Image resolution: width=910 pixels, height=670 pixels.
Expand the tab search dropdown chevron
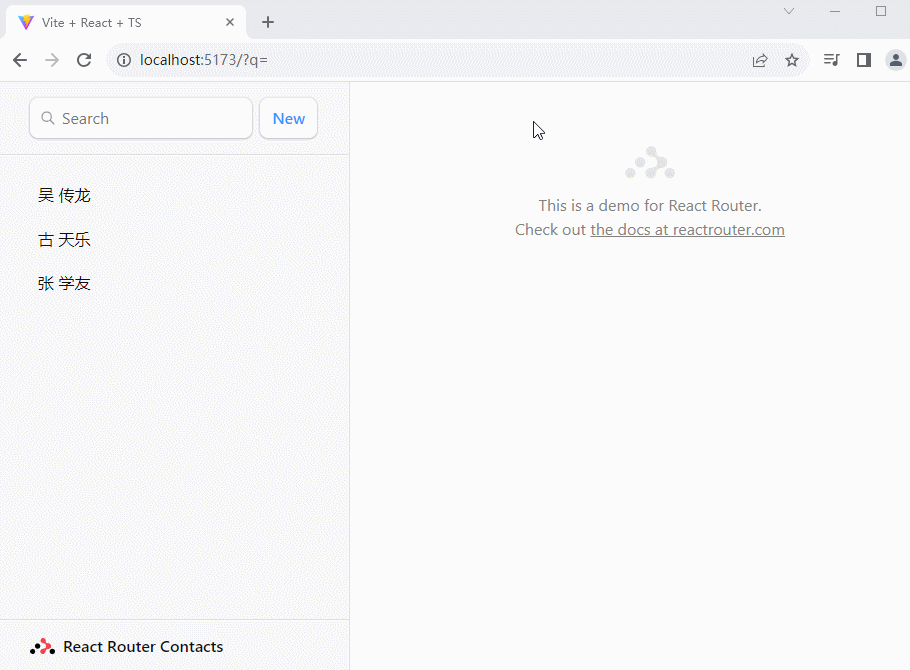click(789, 11)
